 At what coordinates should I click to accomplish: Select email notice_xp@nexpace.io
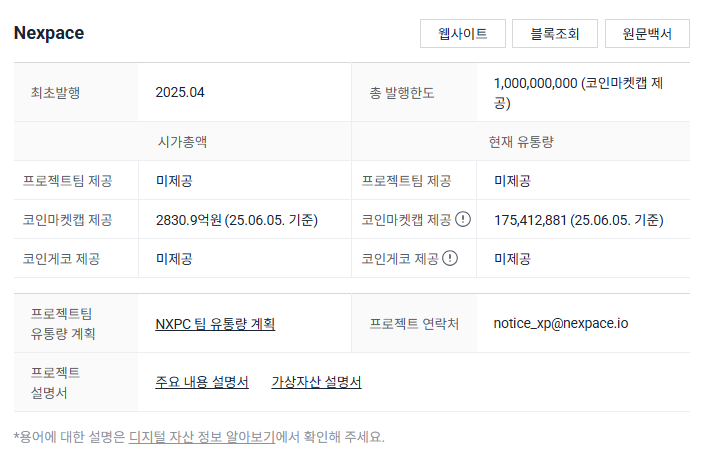click(x=561, y=323)
